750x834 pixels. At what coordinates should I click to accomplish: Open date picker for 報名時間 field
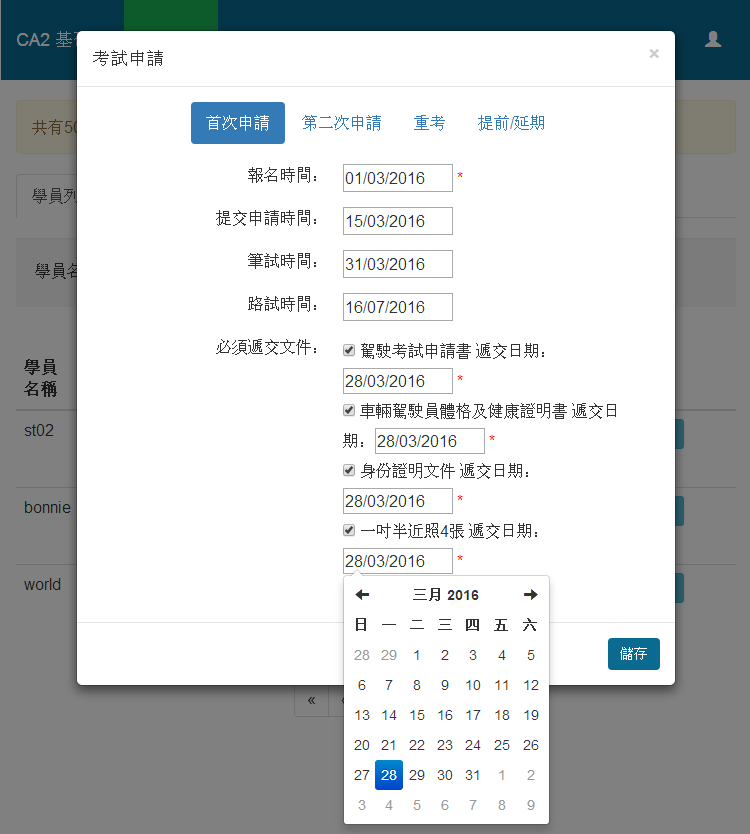point(397,178)
